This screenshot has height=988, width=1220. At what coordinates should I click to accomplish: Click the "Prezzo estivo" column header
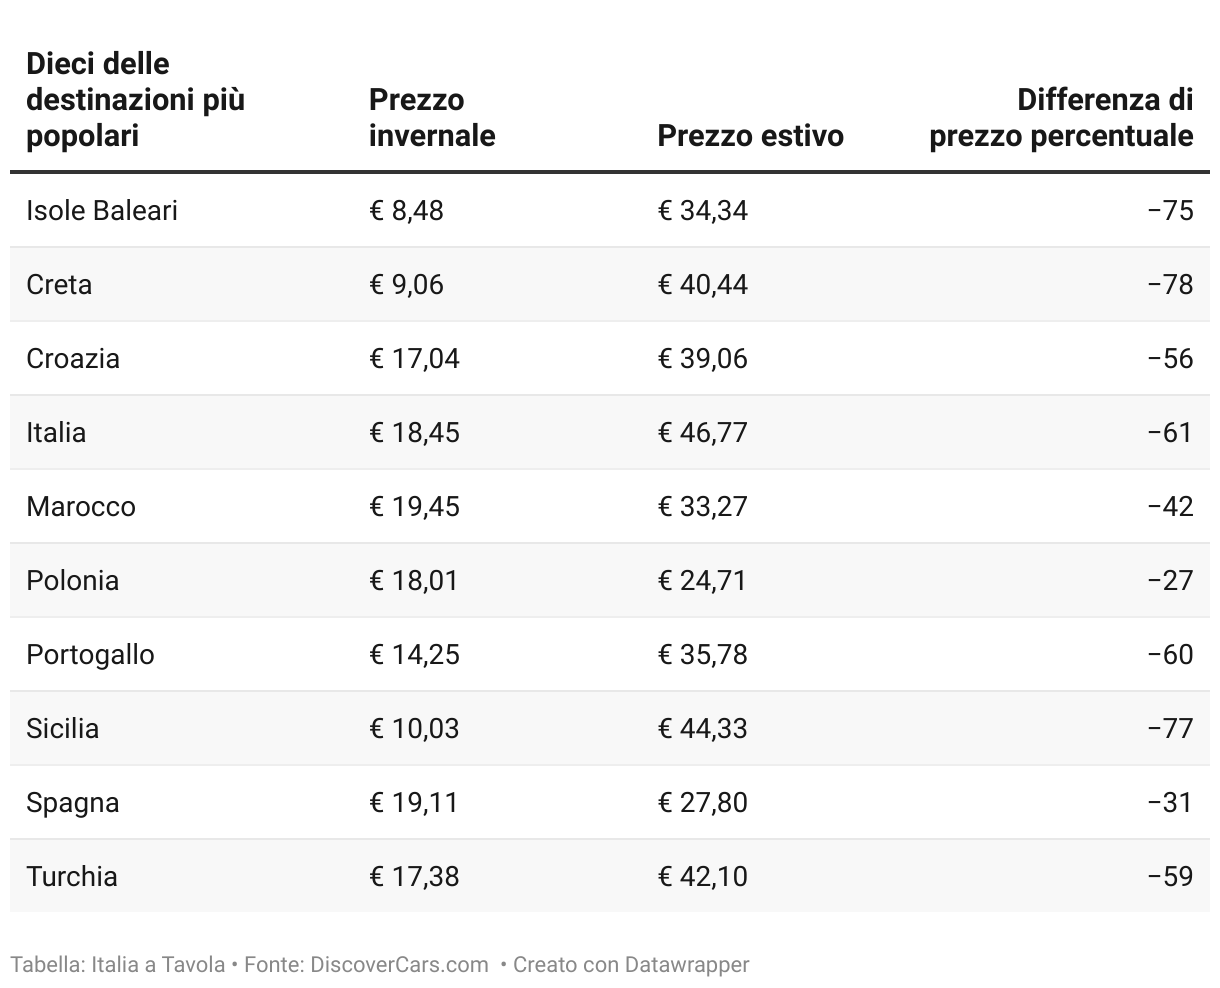(x=750, y=136)
